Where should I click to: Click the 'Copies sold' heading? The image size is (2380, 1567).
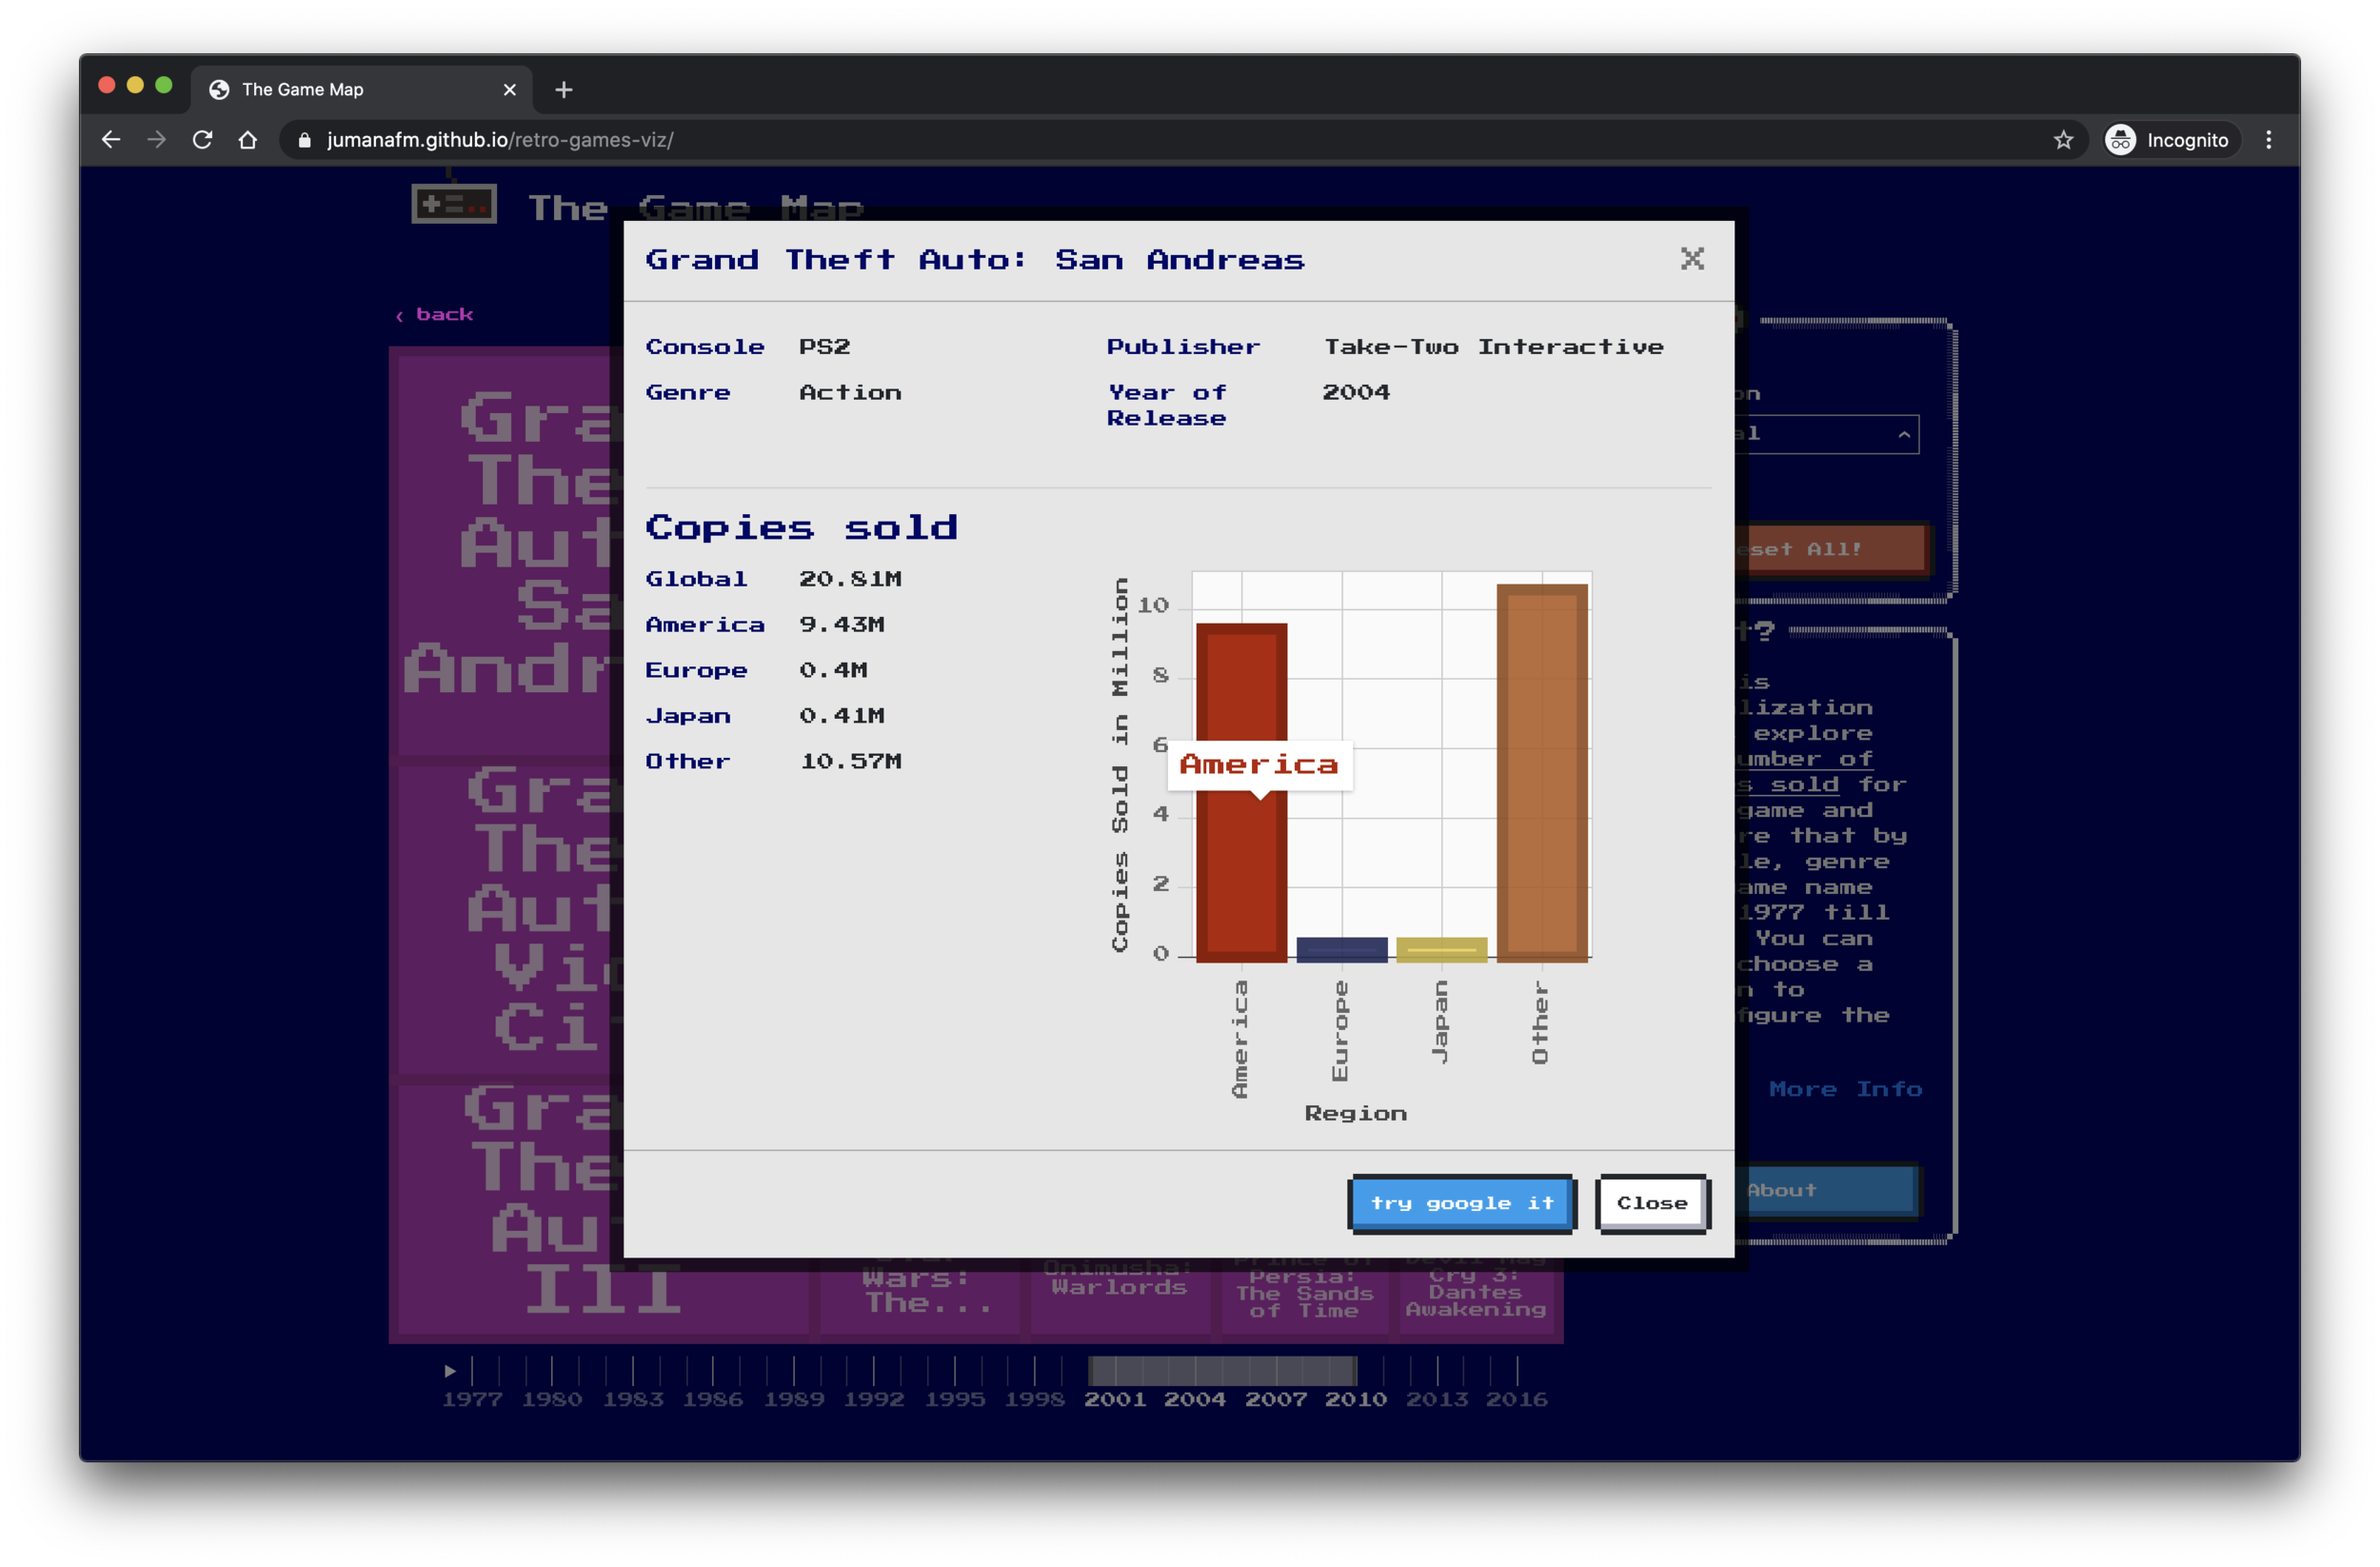click(801, 528)
